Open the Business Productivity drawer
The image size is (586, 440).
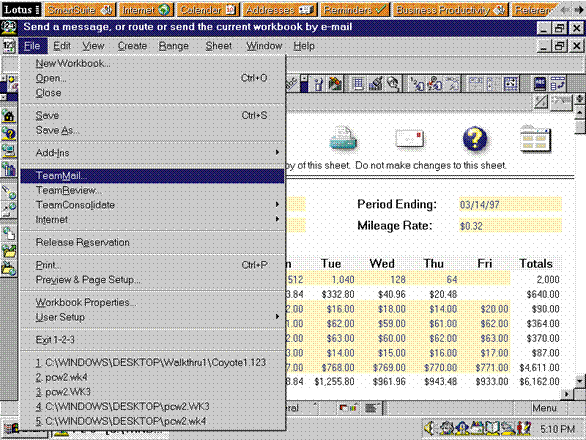click(x=451, y=10)
